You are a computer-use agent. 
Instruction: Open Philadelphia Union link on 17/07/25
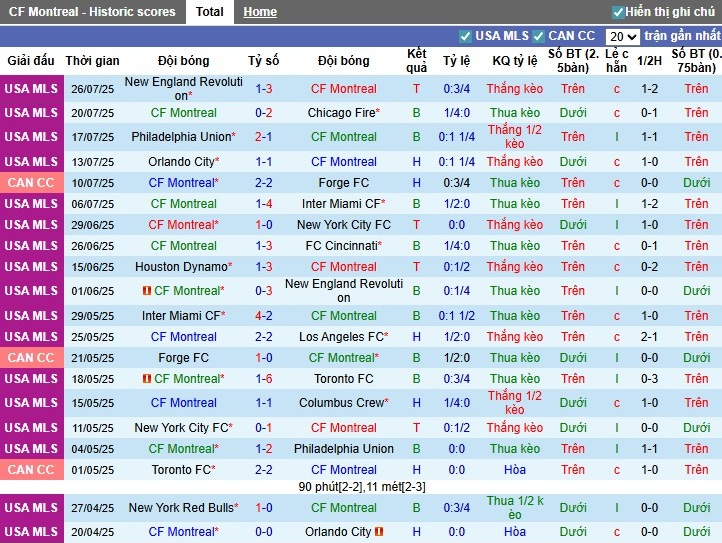181,137
